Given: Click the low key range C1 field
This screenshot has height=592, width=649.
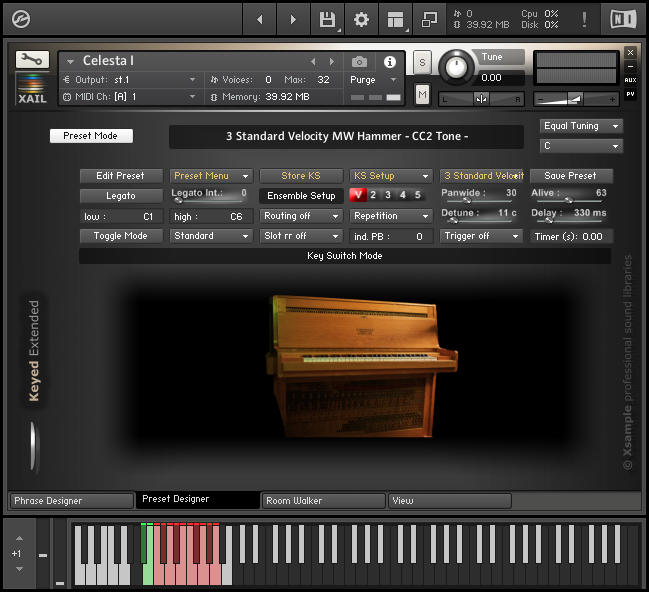Looking at the screenshot, I should [121, 217].
